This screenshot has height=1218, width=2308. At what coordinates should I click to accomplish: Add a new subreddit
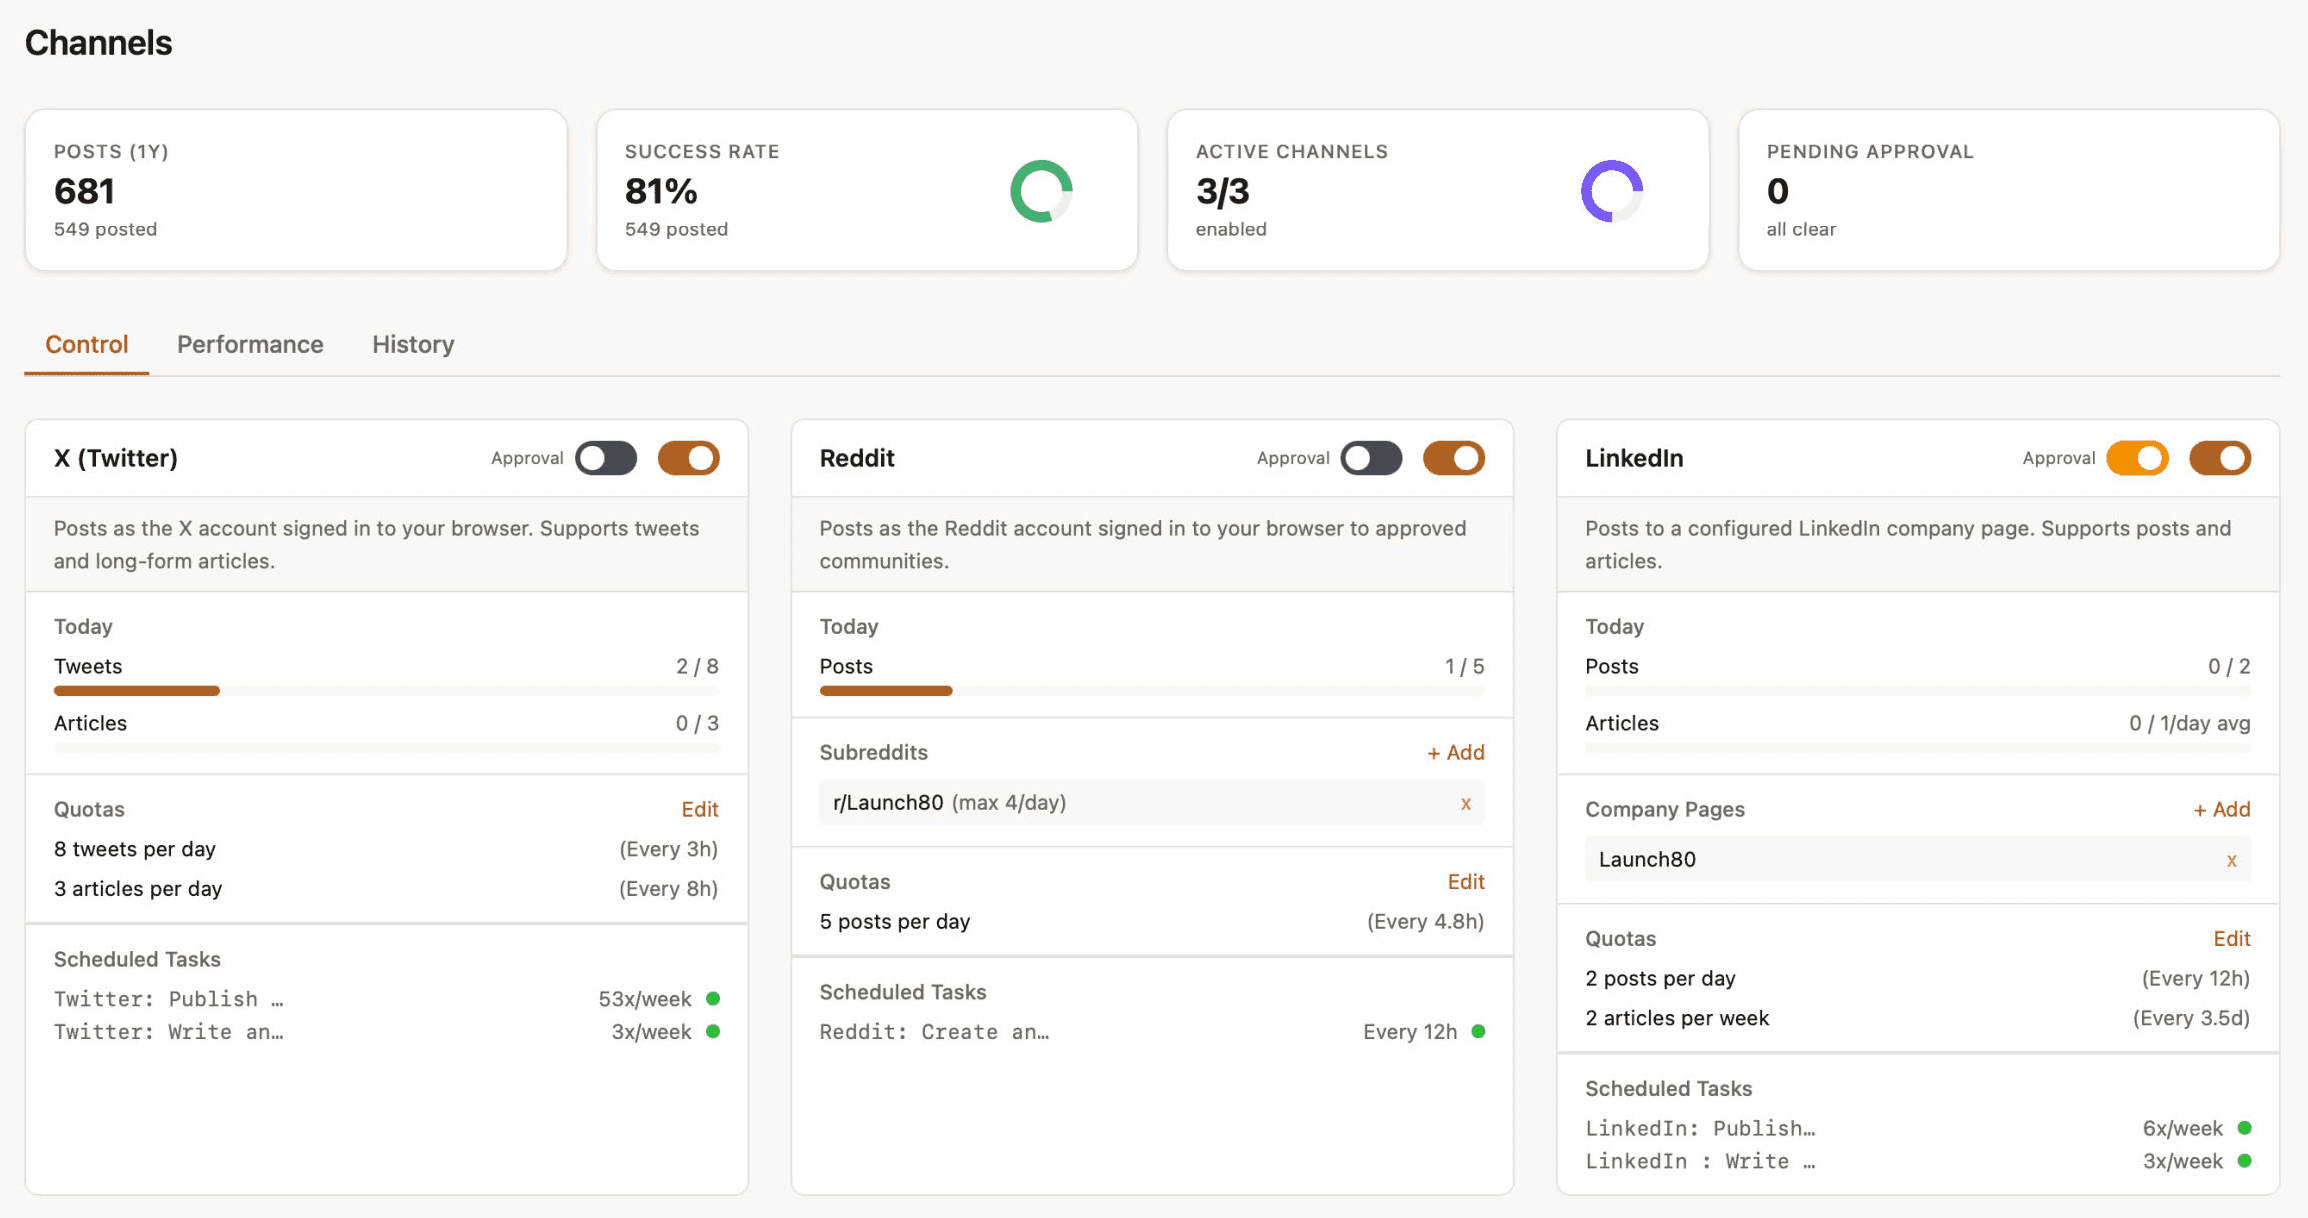tap(1455, 752)
